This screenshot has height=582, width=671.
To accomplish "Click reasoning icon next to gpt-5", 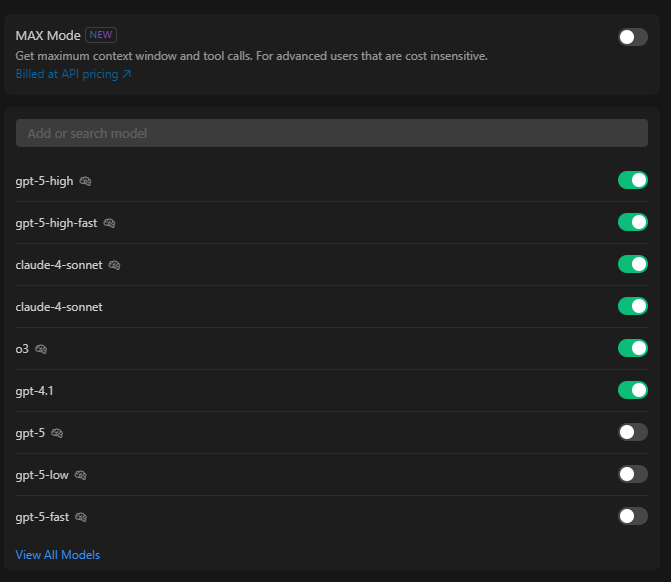I will (57, 433).
